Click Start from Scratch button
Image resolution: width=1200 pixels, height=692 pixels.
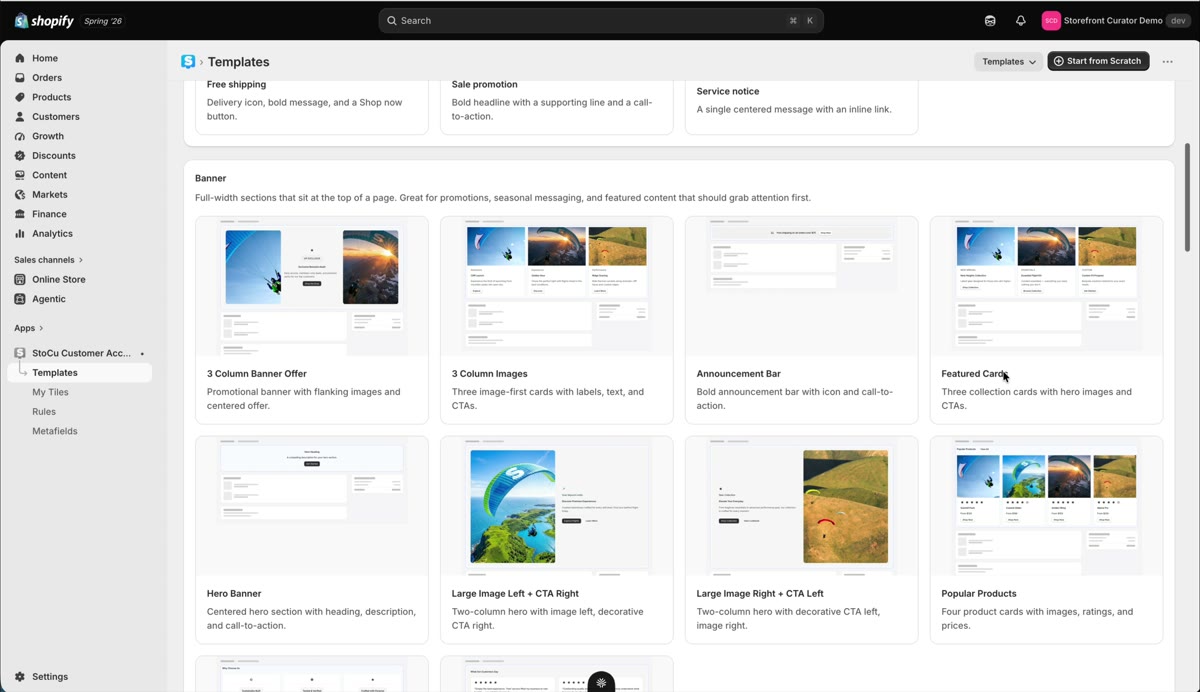[1098, 61]
